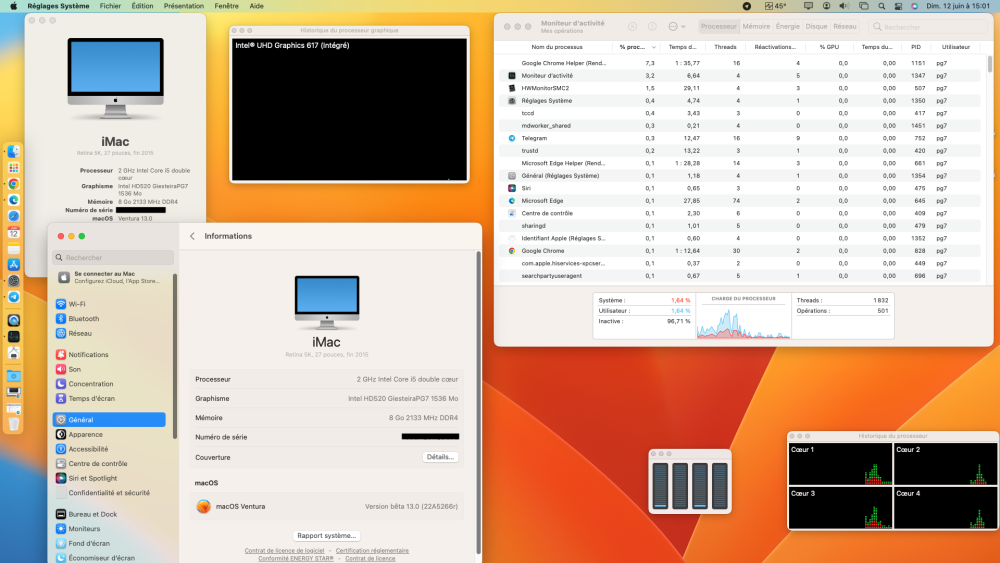Click the Notifications icon in settings sidebar

click(61, 355)
